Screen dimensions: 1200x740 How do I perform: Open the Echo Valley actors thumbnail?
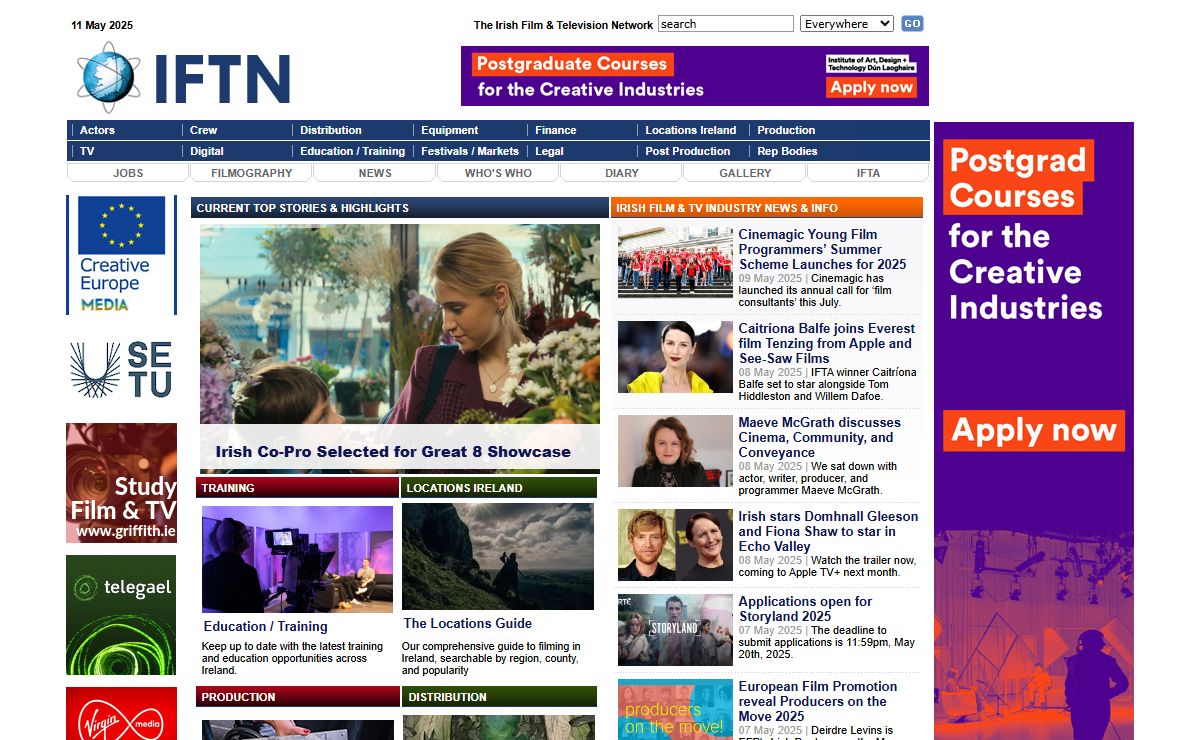click(675, 545)
